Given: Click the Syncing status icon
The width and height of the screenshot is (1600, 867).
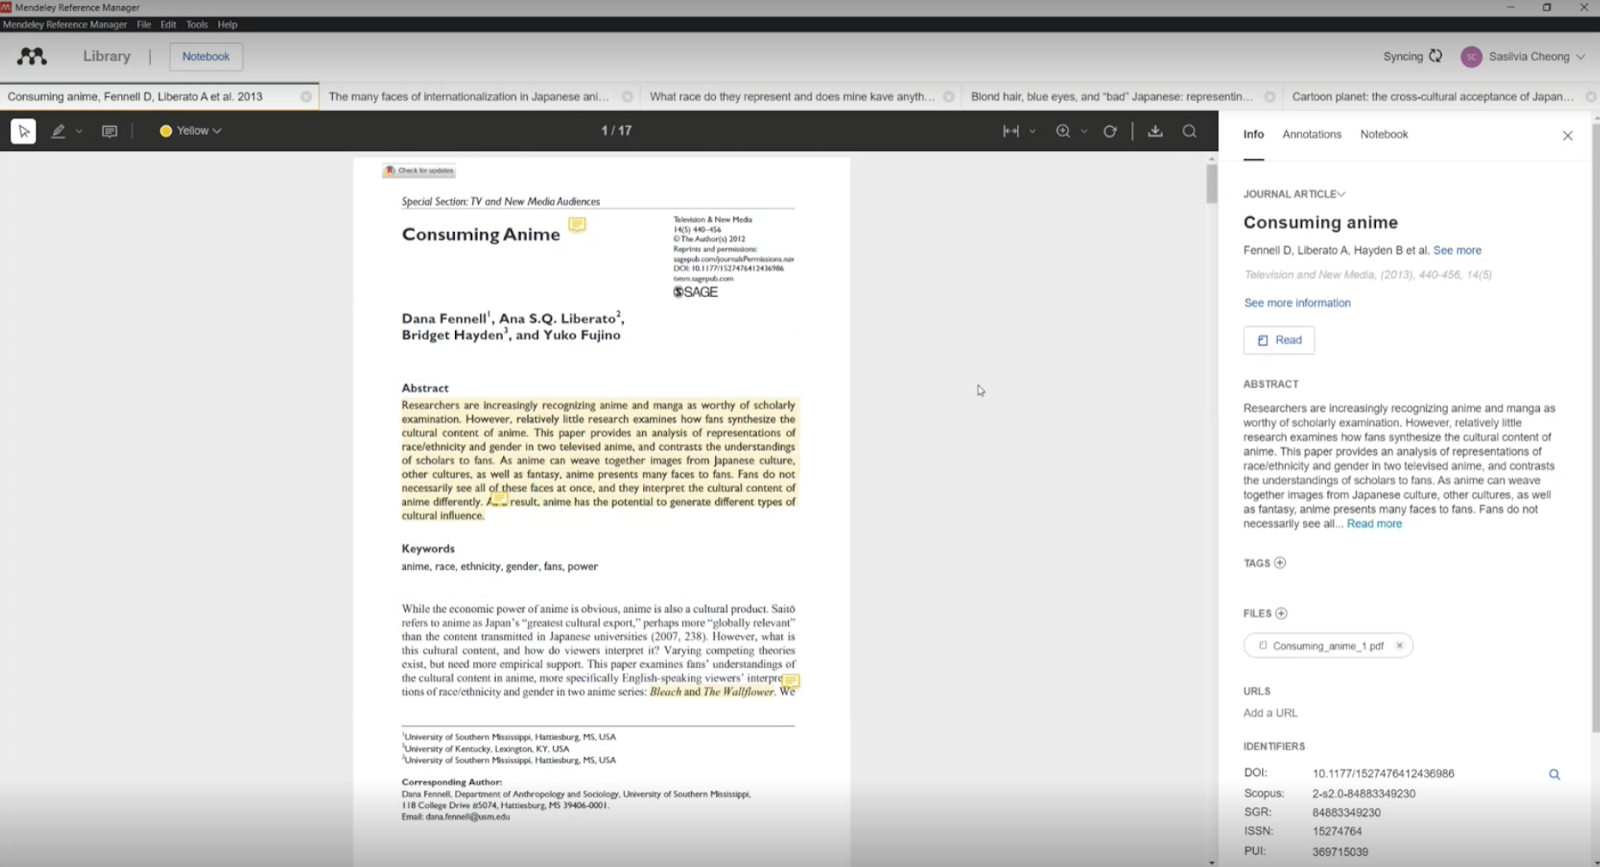Looking at the screenshot, I should [x=1436, y=57].
